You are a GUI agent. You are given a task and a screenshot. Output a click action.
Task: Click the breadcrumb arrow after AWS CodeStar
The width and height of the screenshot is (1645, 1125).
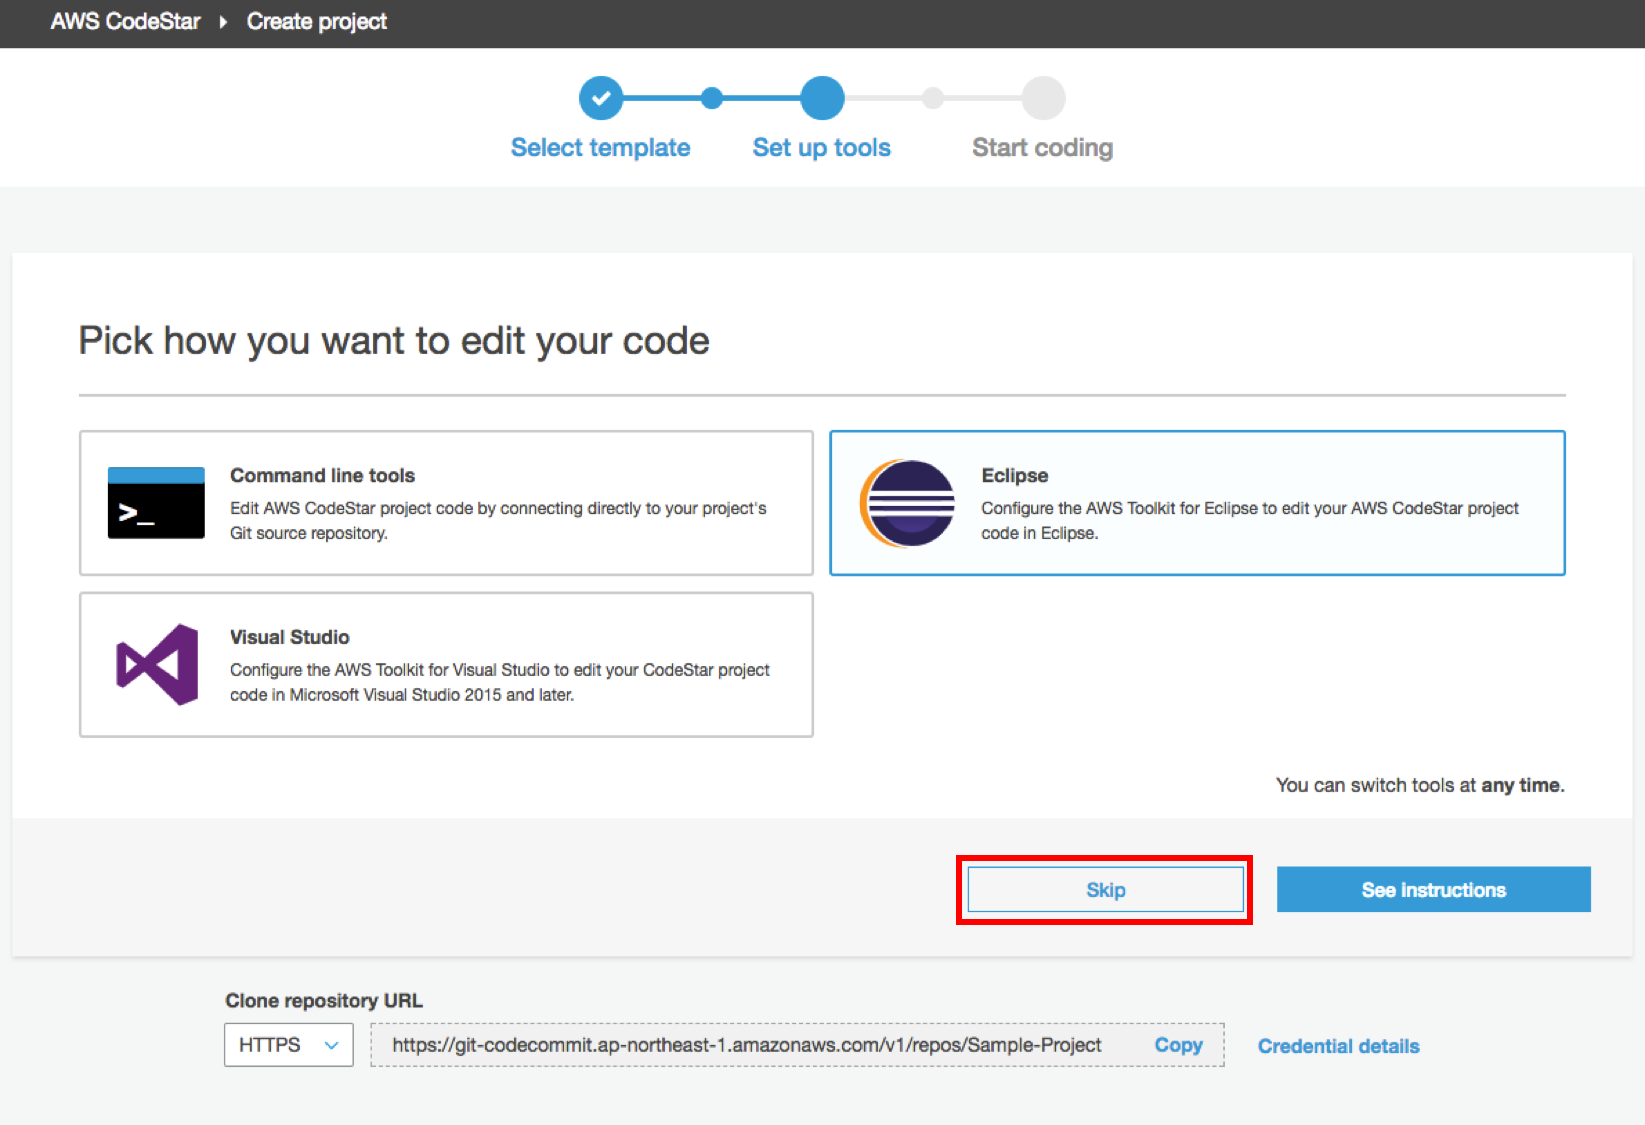pos(223,22)
